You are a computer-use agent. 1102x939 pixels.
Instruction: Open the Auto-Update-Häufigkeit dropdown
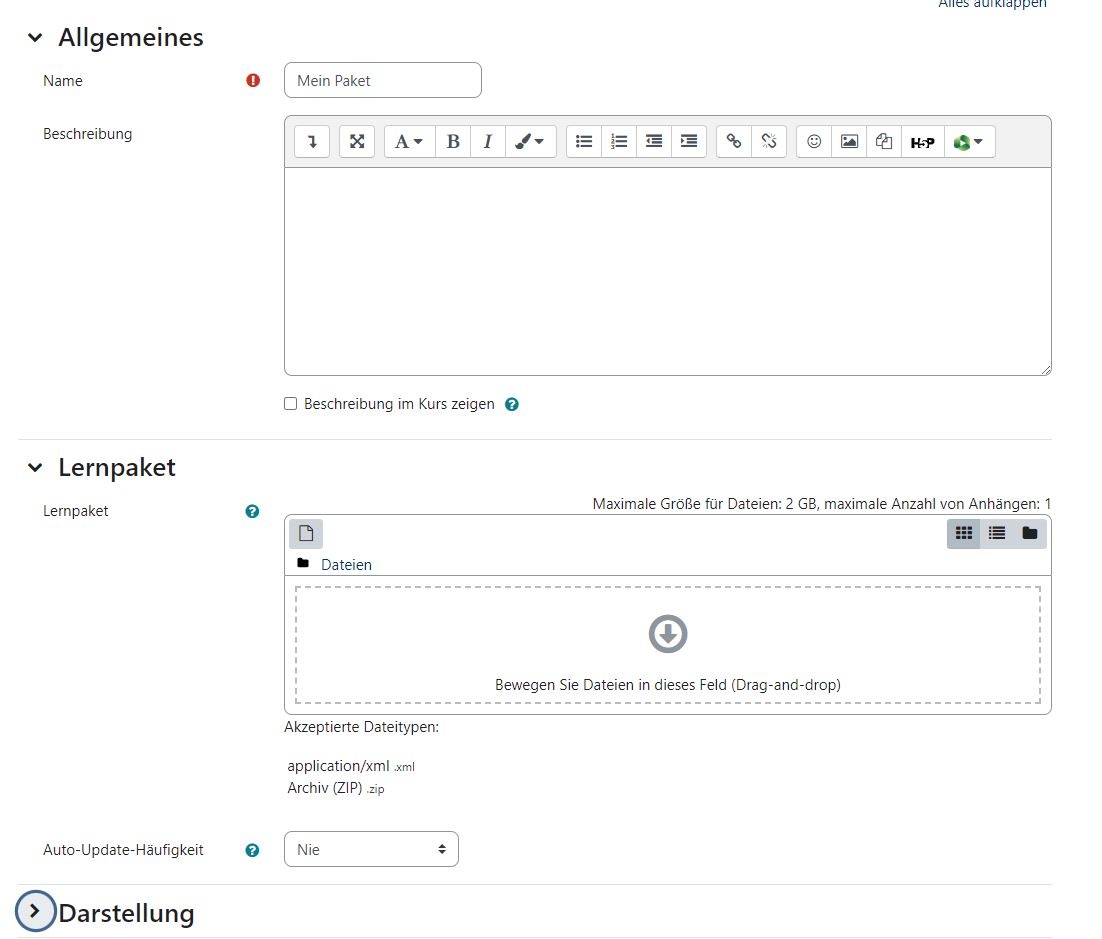(x=371, y=849)
